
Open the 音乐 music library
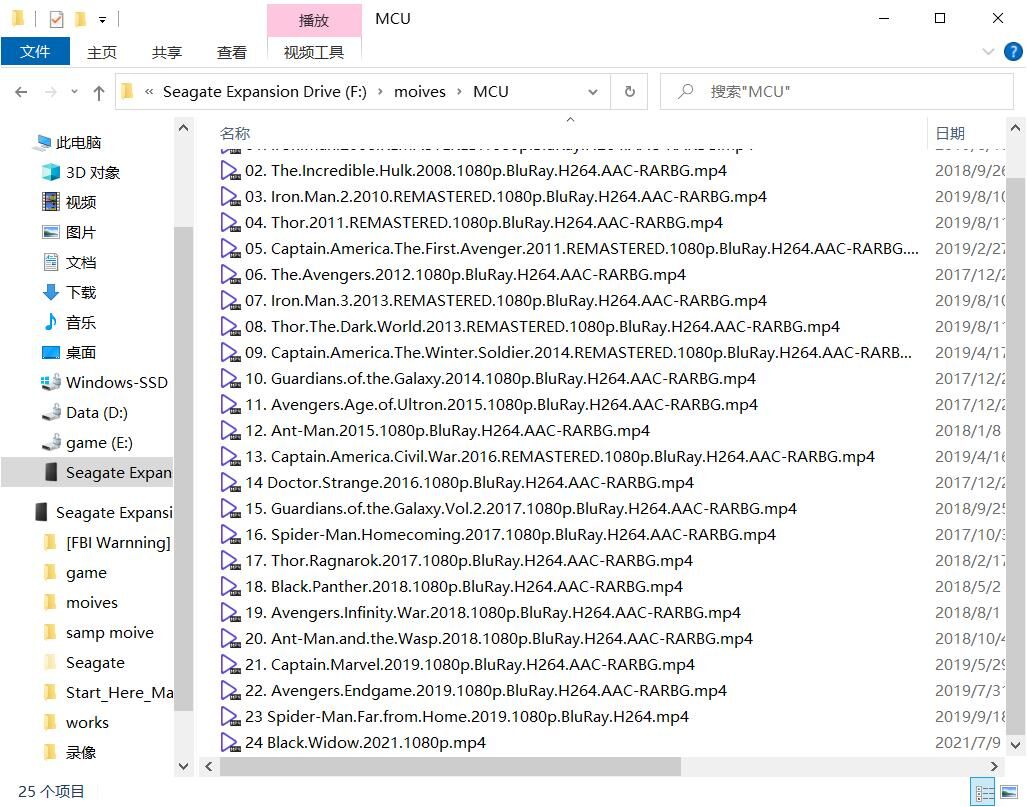[x=80, y=322]
